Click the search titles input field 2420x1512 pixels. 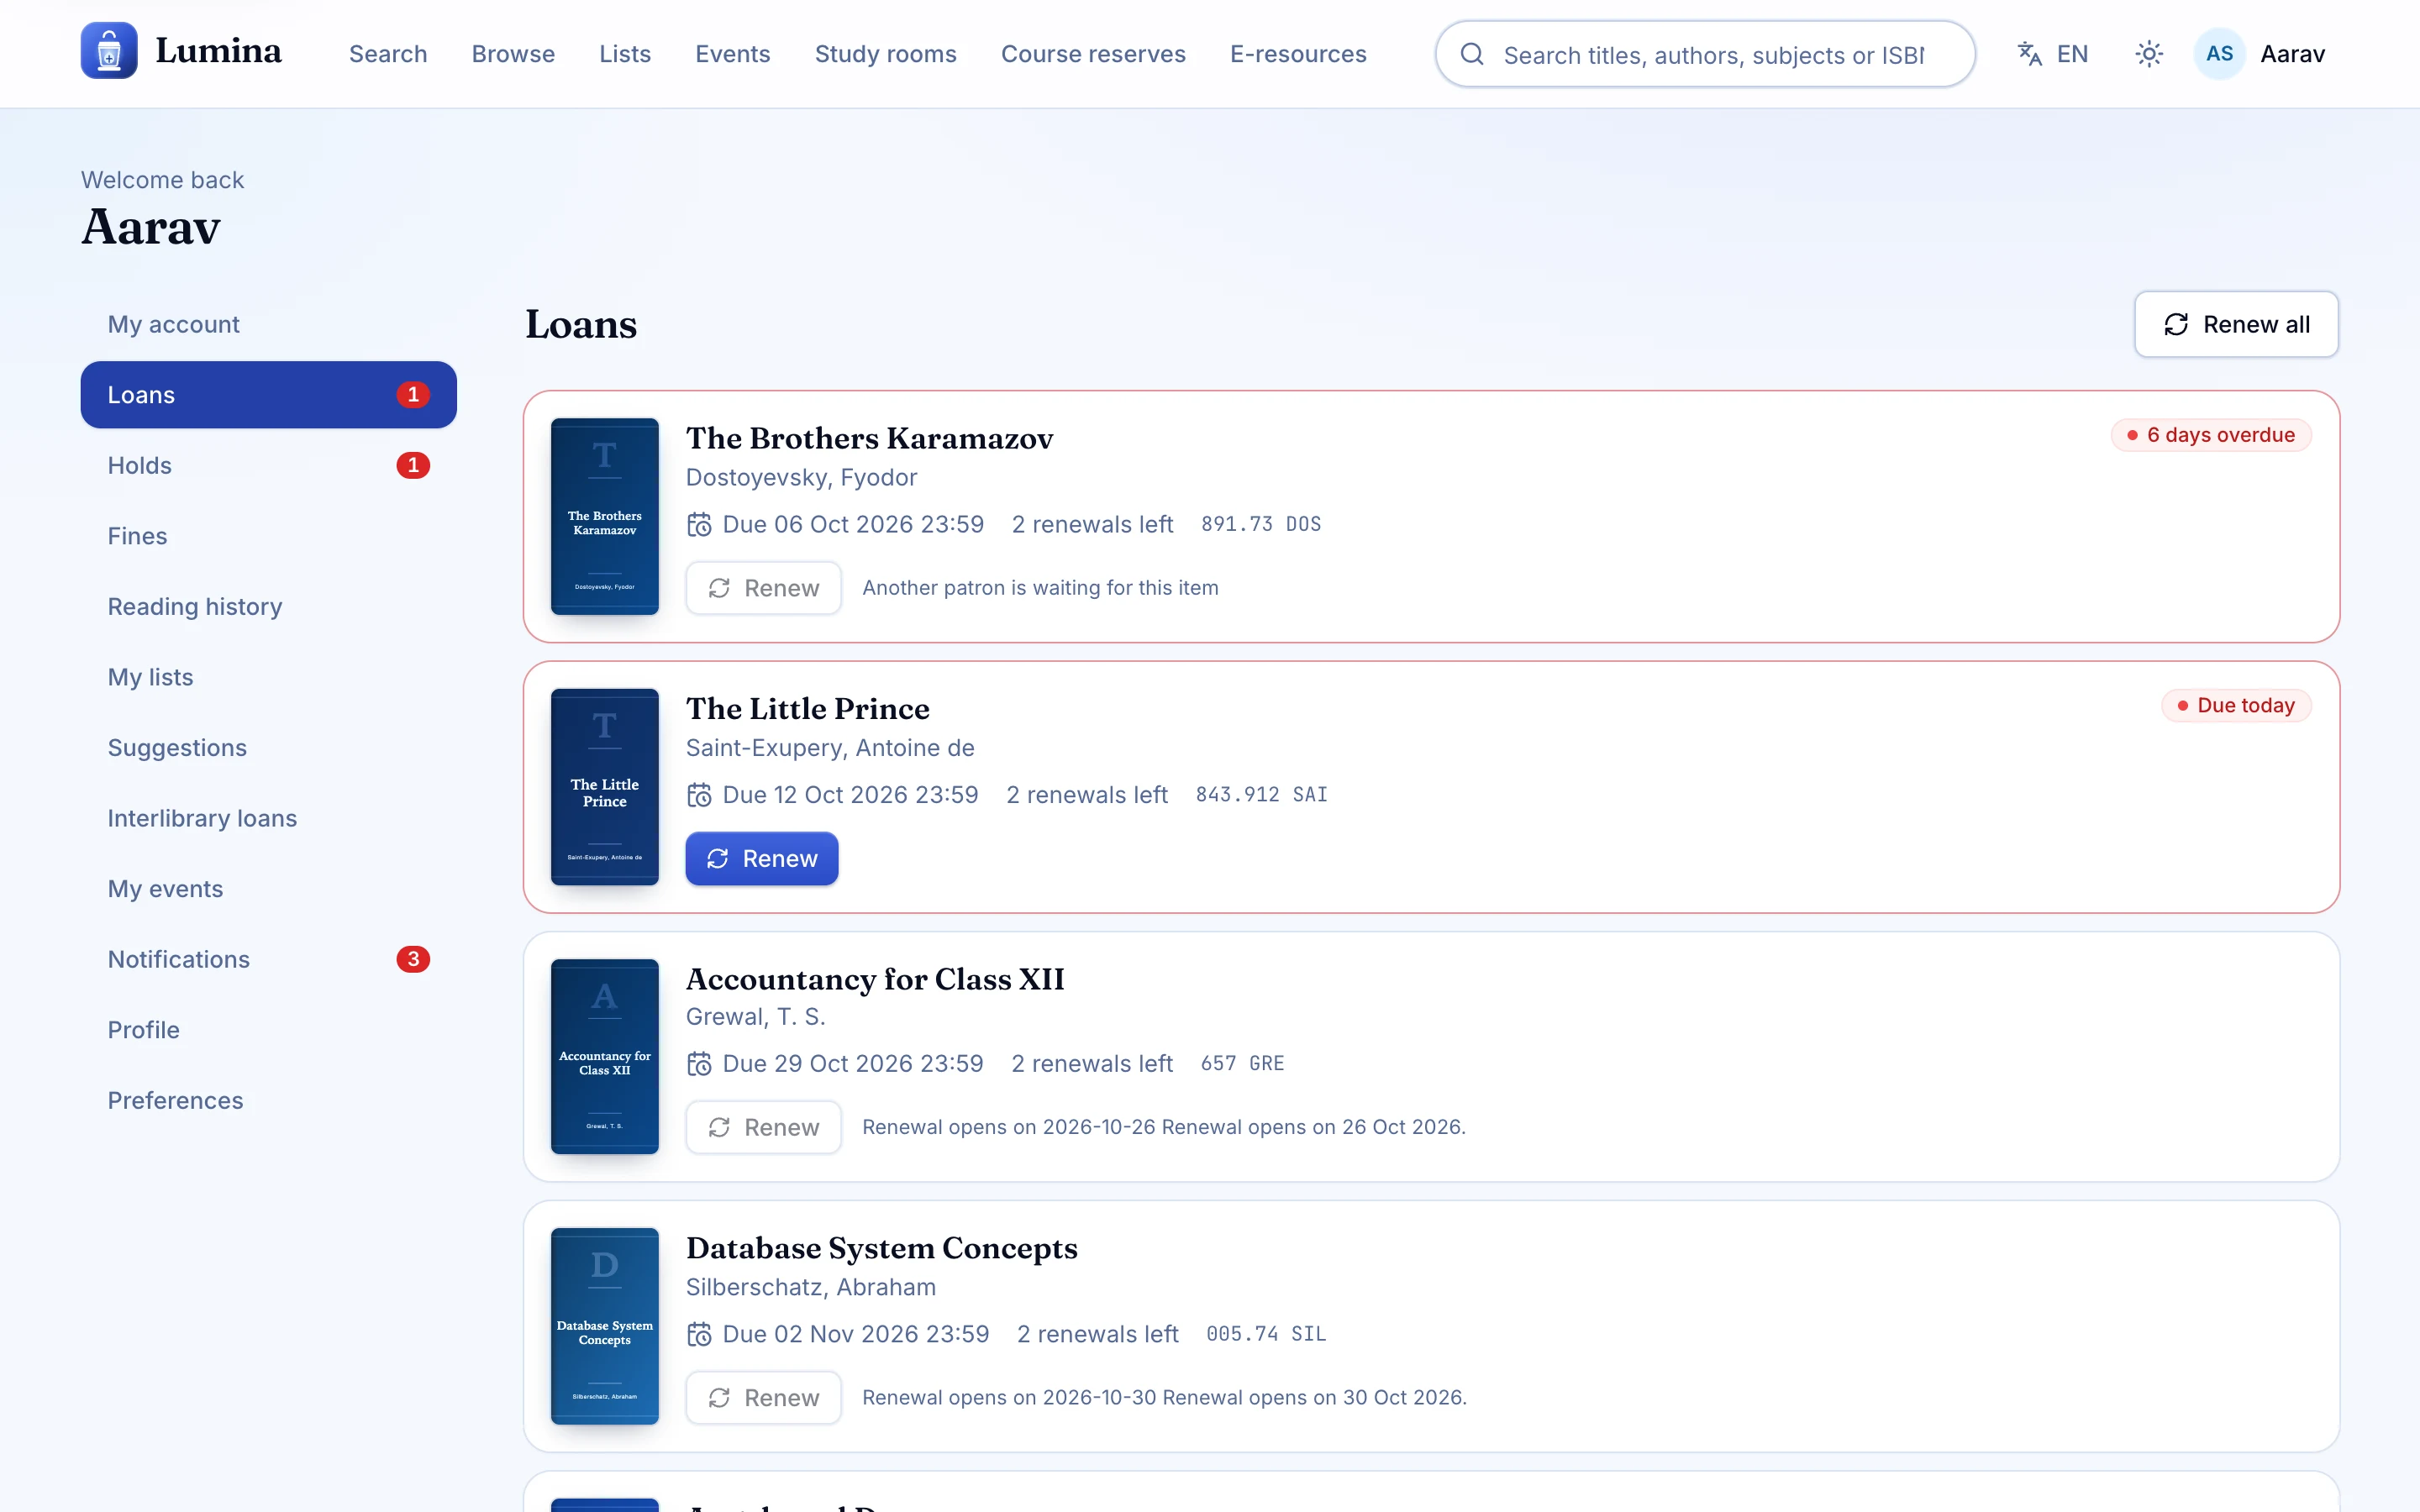tap(1712, 55)
